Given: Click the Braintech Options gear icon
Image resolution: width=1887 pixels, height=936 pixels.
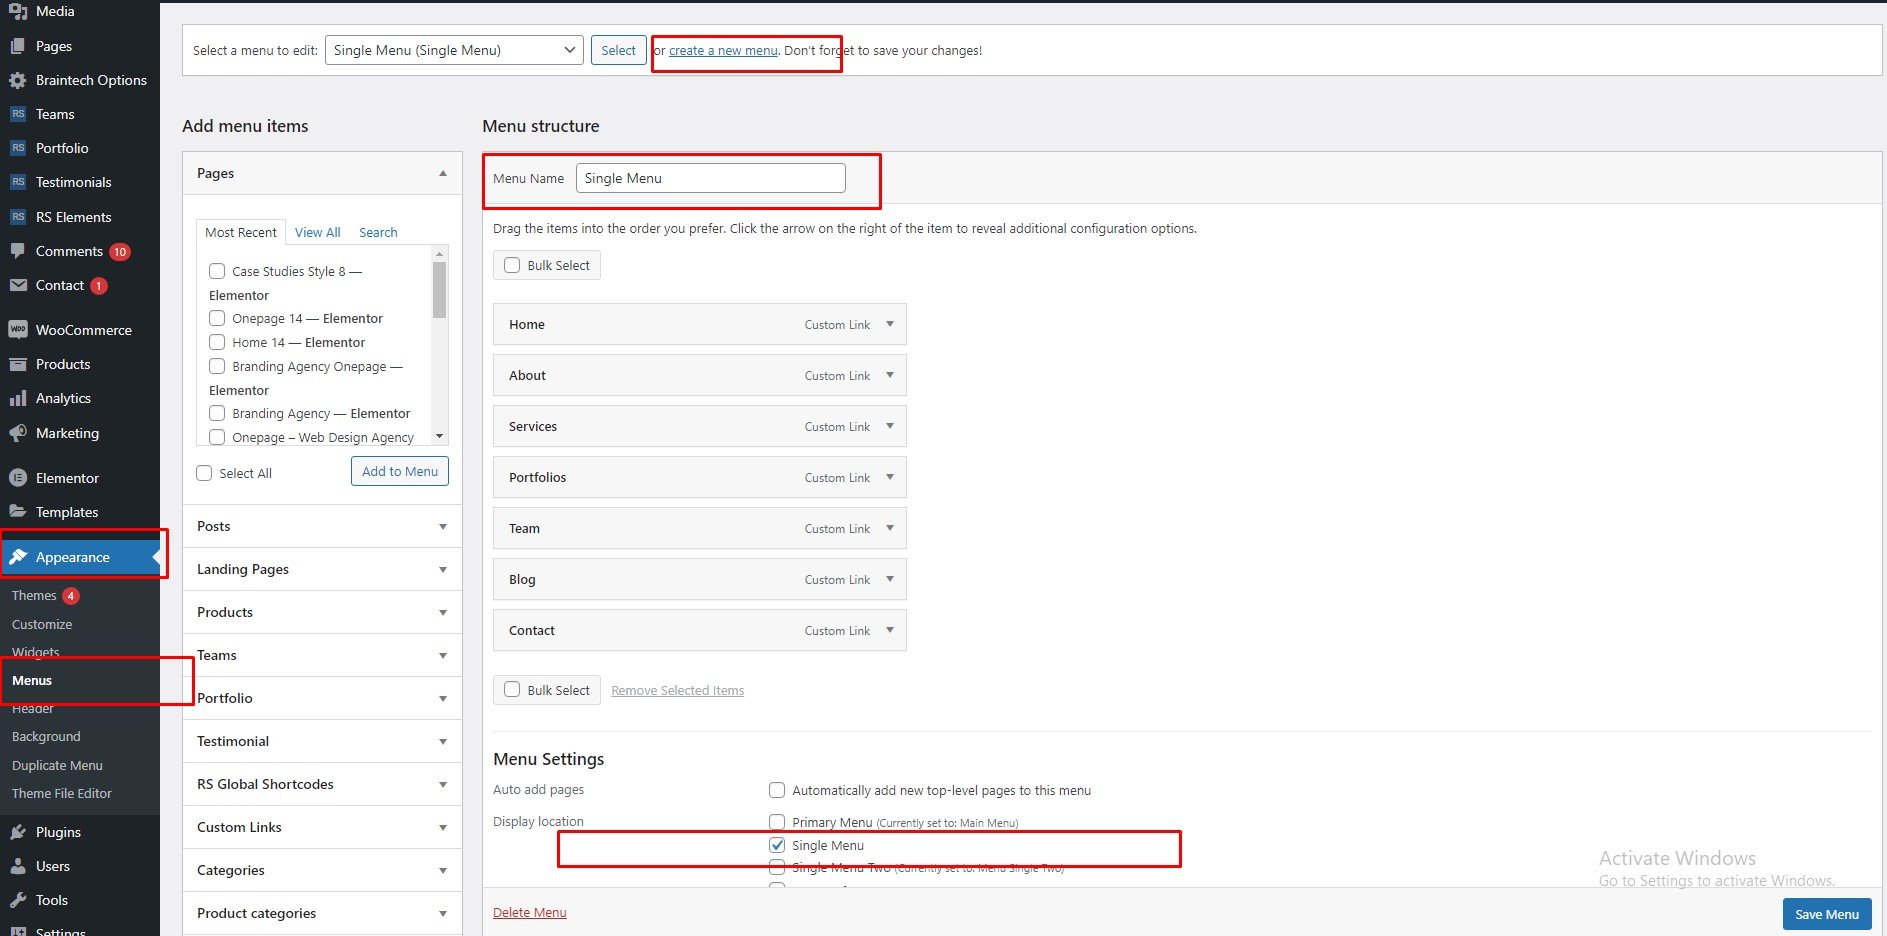Looking at the screenshot, I should [18, 80].
